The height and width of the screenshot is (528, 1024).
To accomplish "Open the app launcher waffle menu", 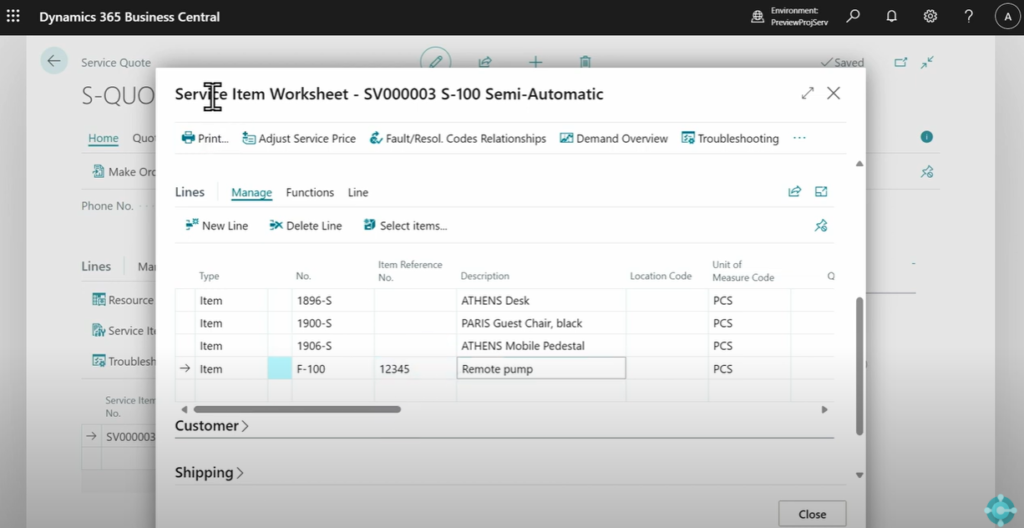I will pyautogui.click(x=13, y=16).
